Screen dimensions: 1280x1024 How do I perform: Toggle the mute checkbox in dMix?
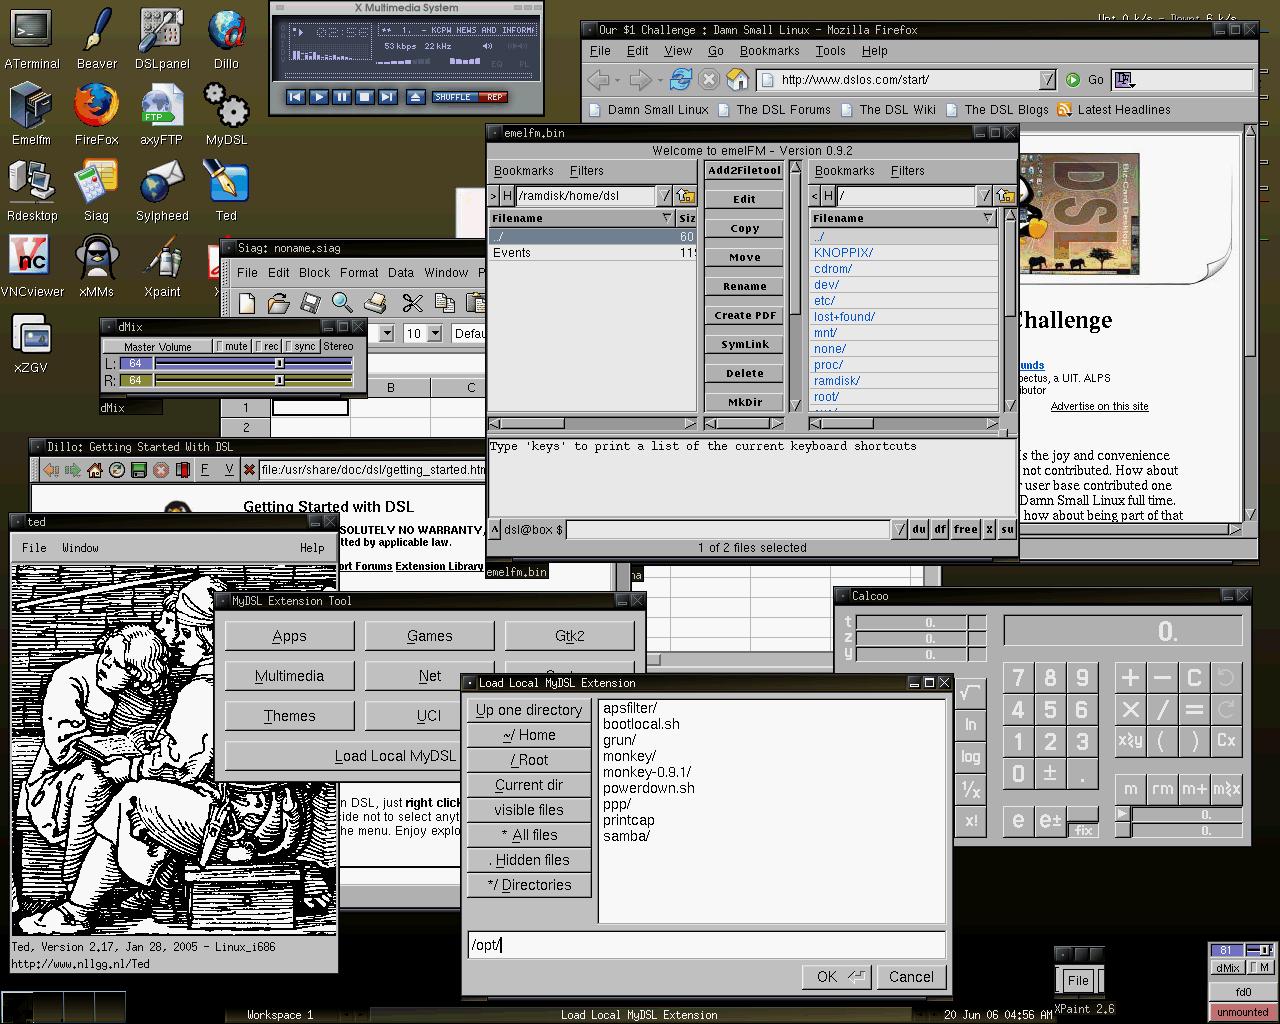click(221, 346)
